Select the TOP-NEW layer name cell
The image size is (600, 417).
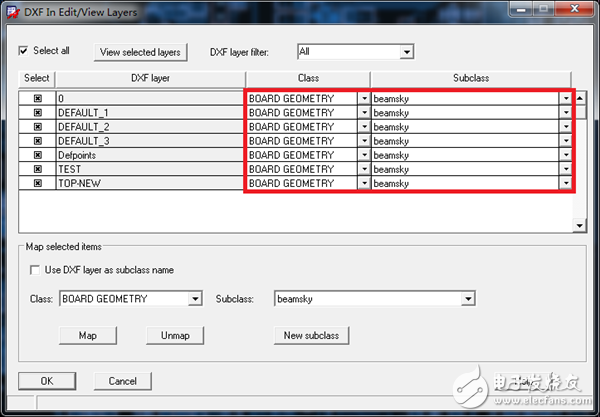click(x=150, y=183)
